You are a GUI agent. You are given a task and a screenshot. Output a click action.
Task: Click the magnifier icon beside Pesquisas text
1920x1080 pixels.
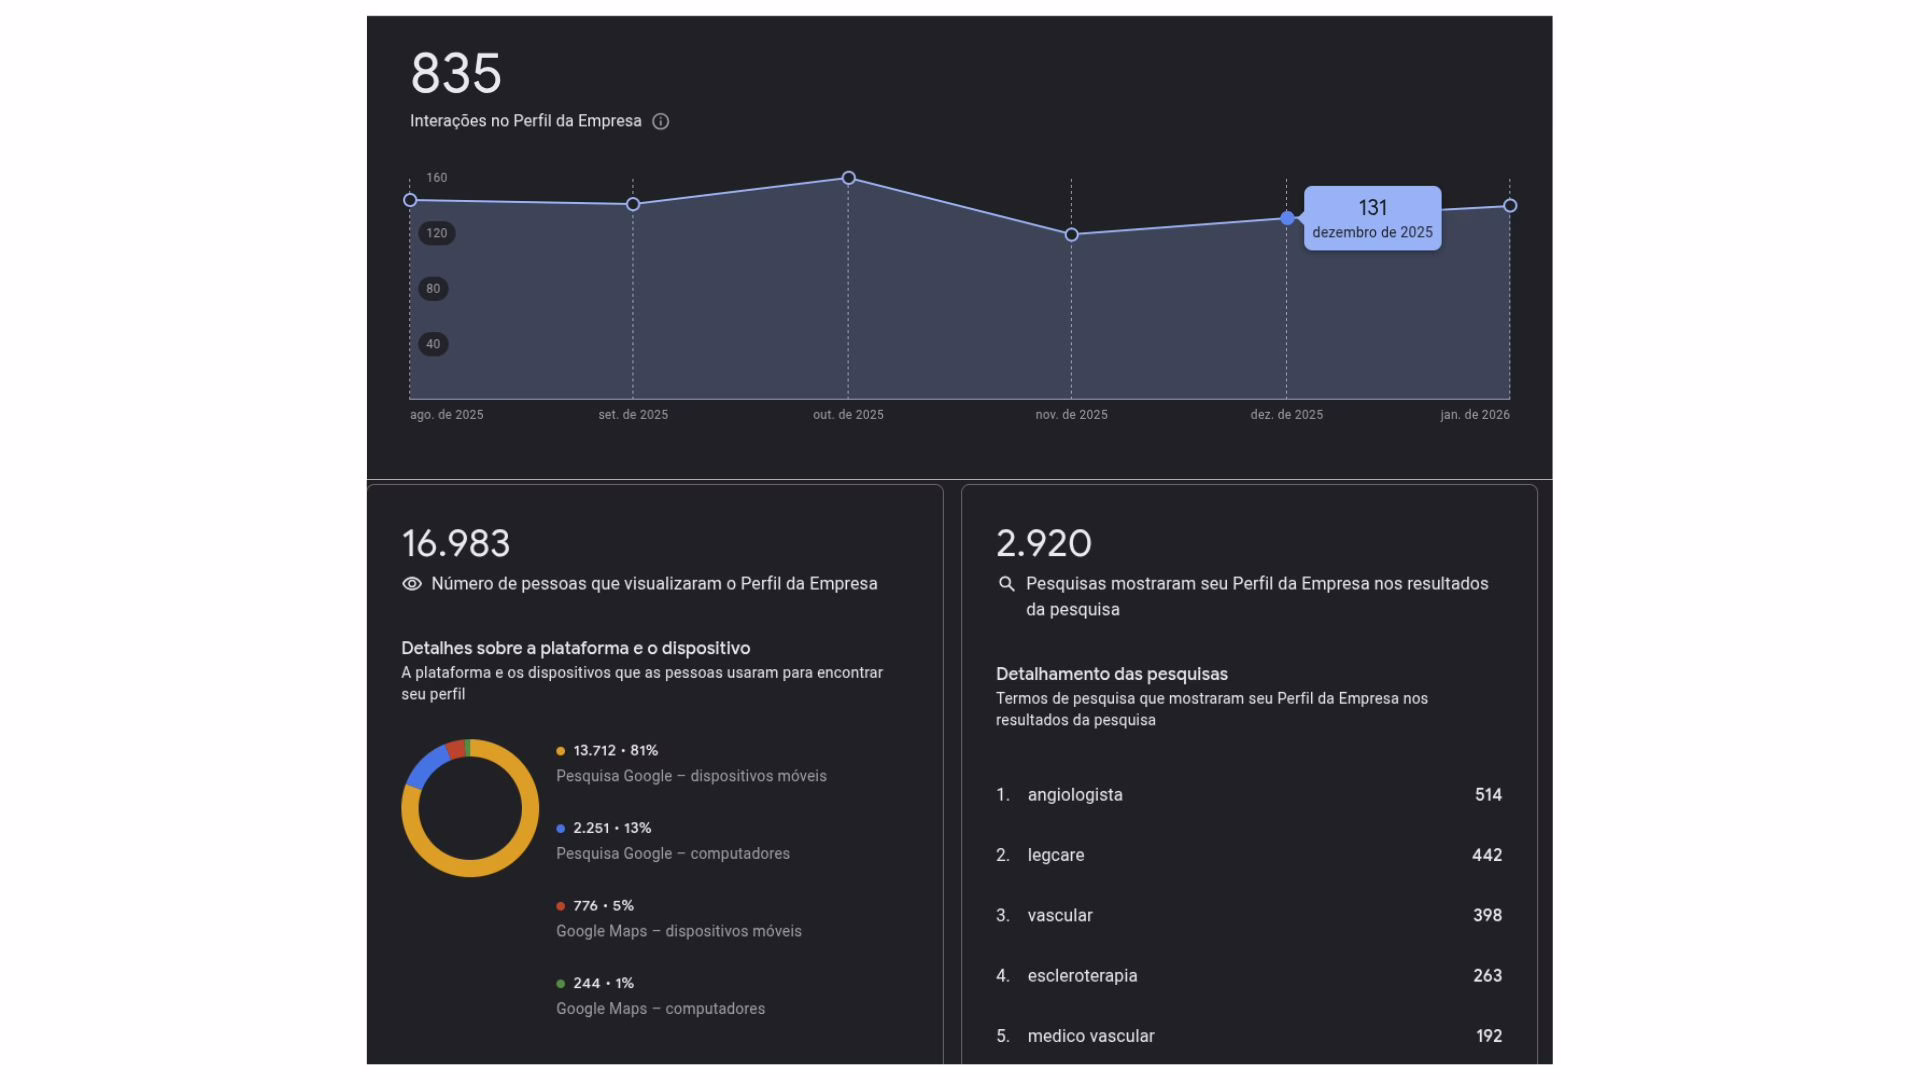pyautogui.click(x=1007, y=584)
